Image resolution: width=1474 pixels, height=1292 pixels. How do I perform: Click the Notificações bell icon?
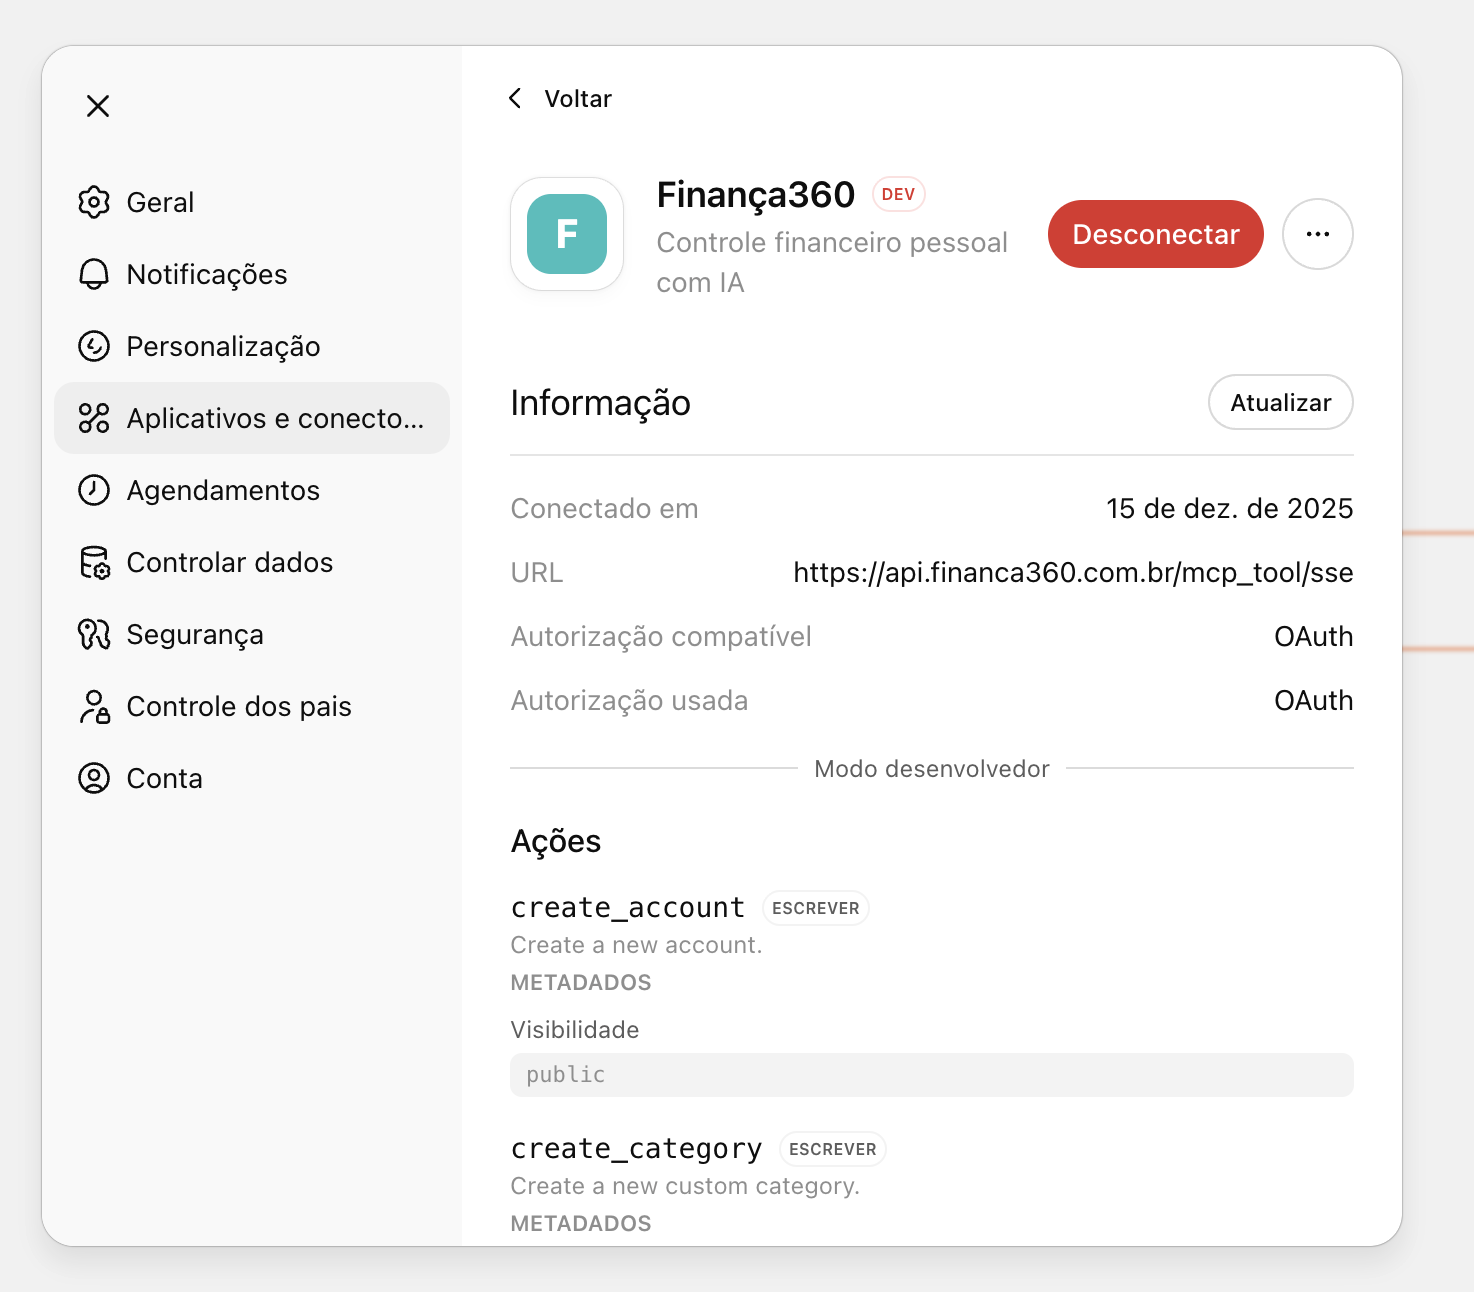[94, 274]
